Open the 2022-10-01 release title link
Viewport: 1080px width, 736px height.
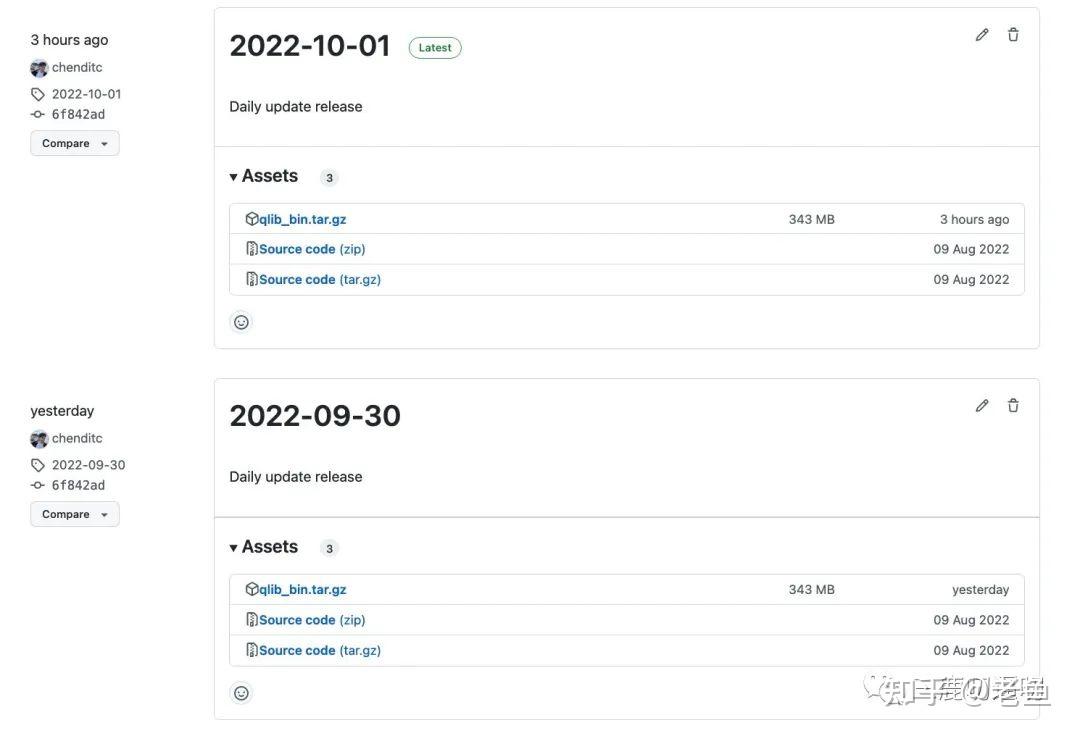309,46
